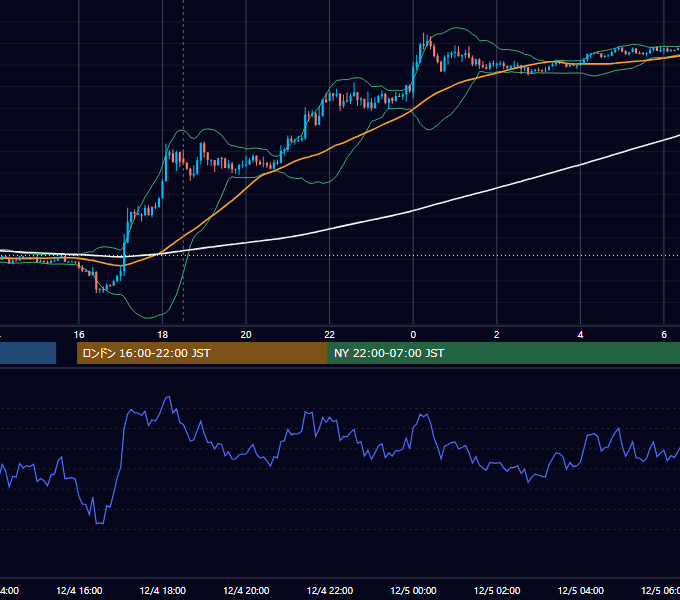The width and height of the screenshot is (680, 600).
Task: Click the 12/5 04:00 date label
Action: [581, 590]
